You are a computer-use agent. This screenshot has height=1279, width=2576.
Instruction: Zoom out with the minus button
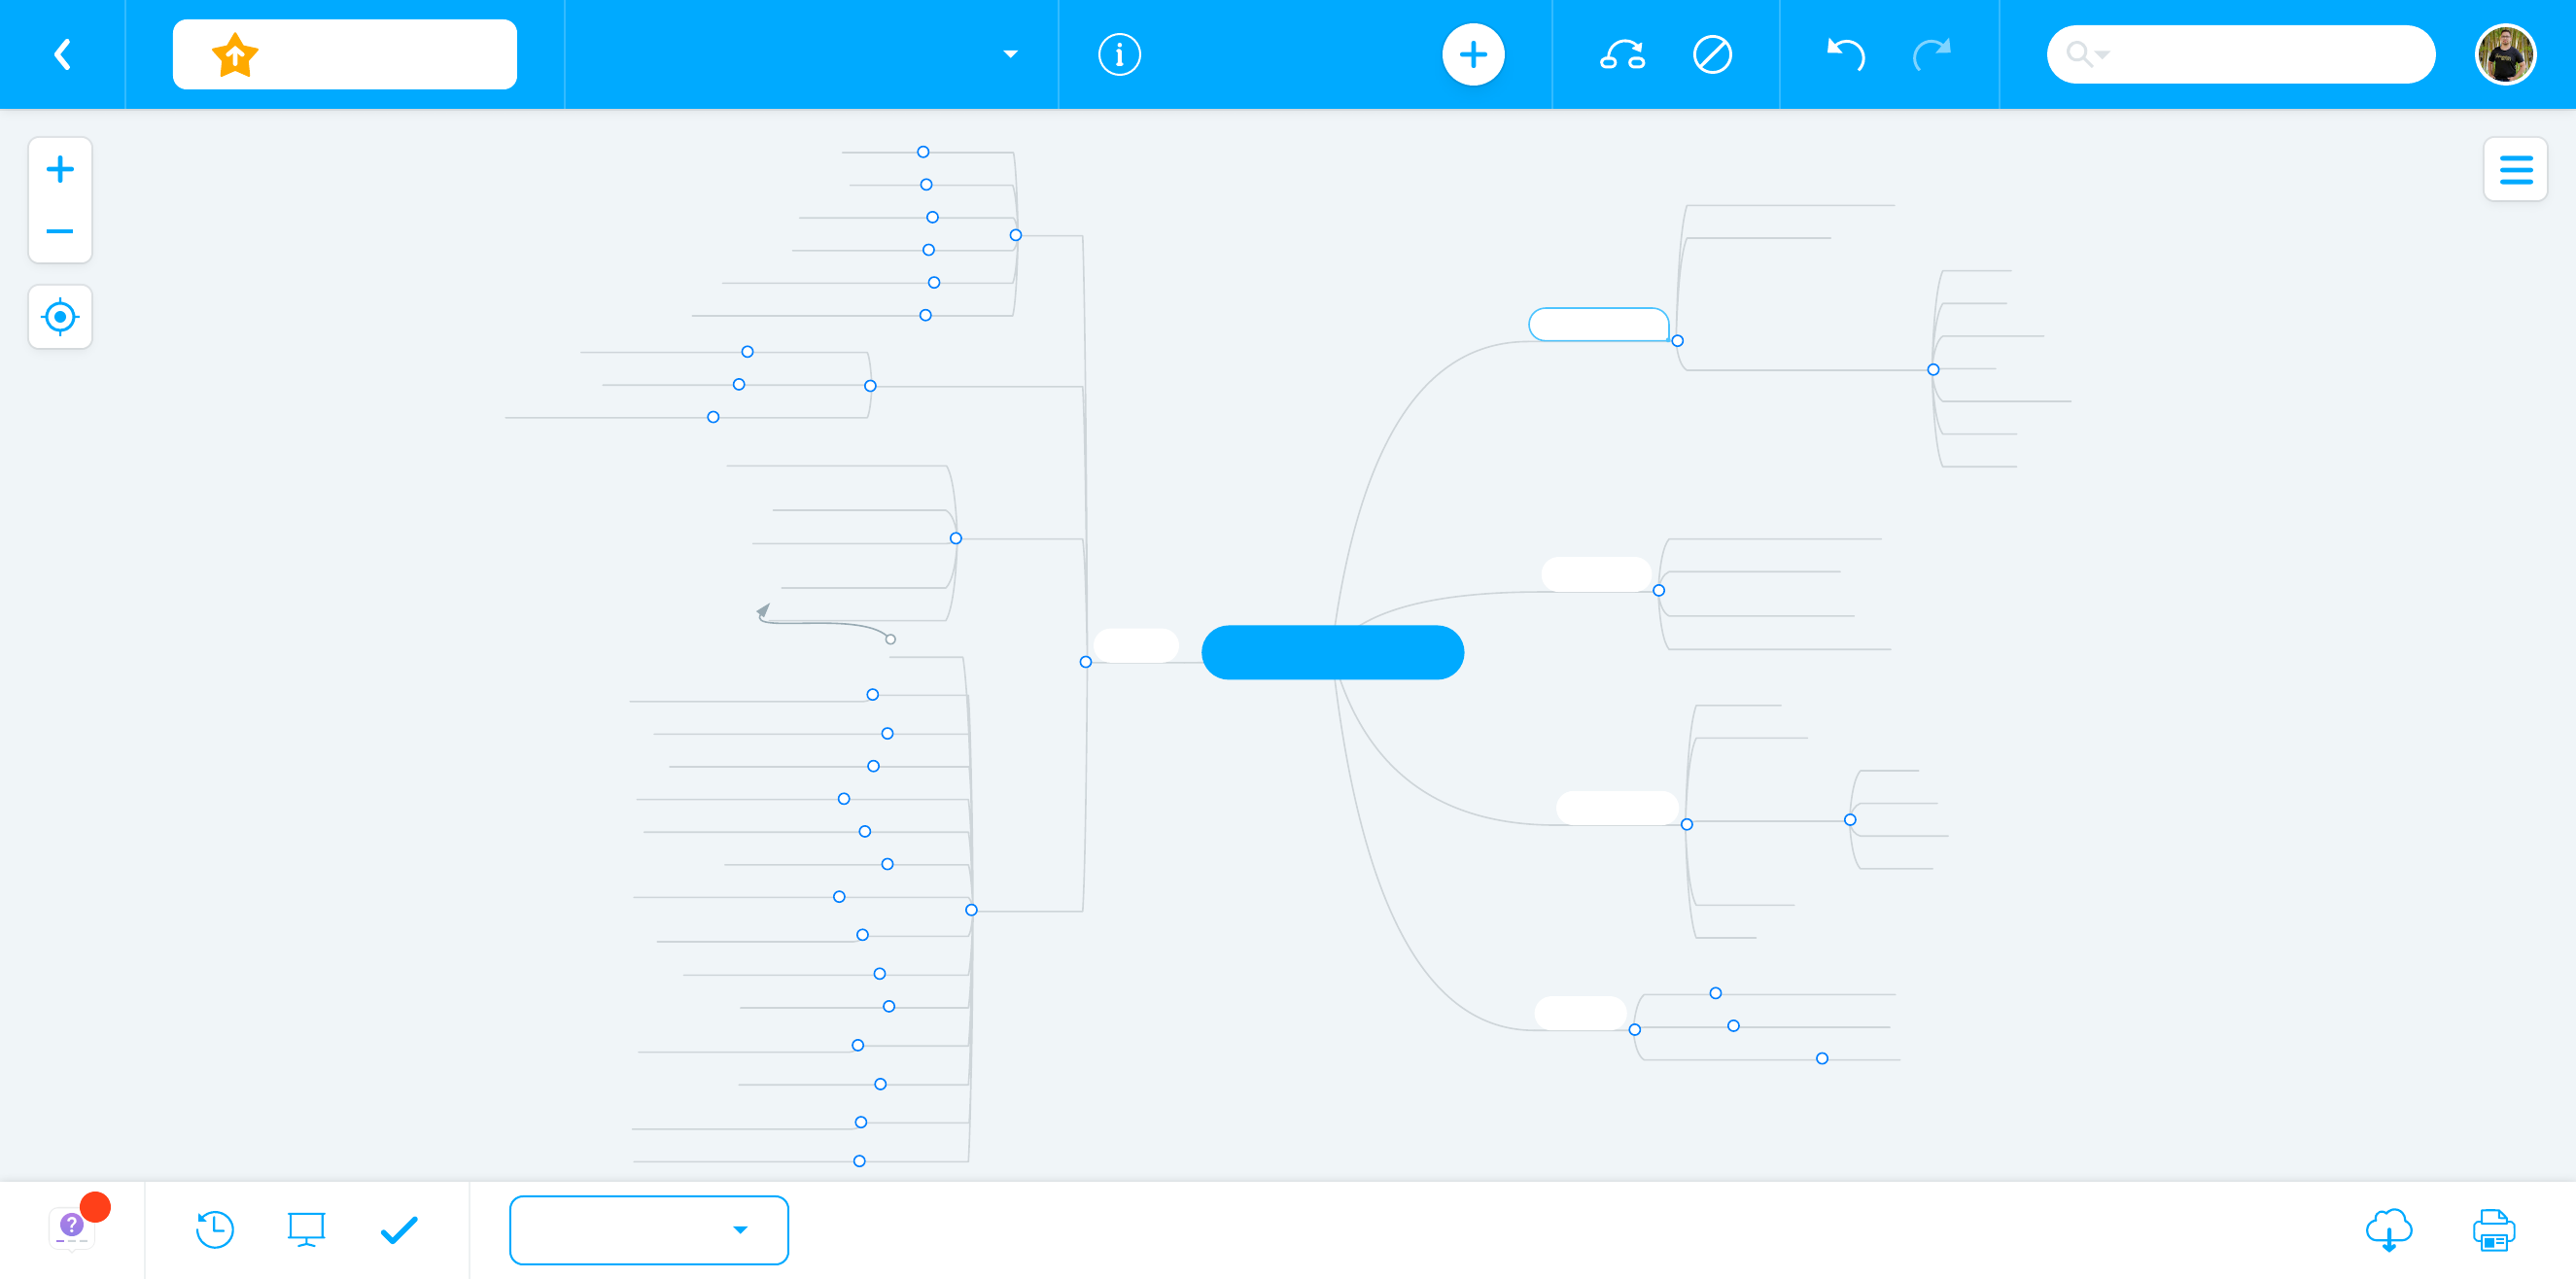pyautogui.click(x=60, y=231)
